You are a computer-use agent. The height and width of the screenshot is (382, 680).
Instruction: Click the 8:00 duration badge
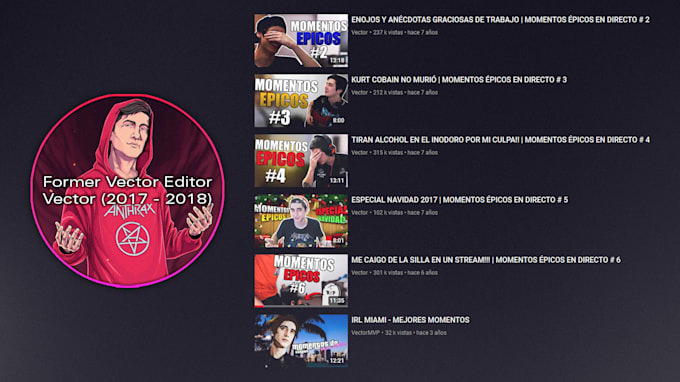tap(338, 121)
